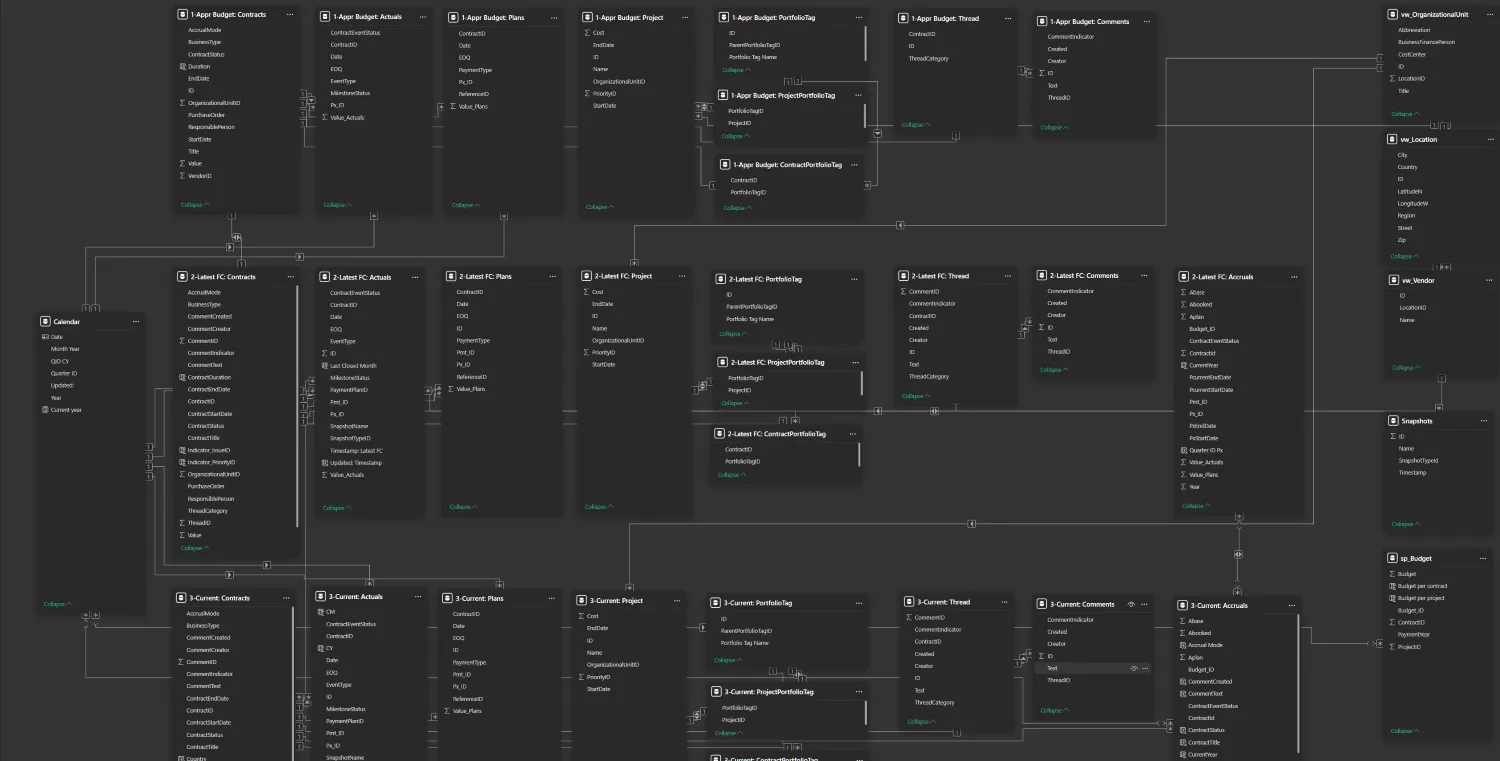
Task: Click the 1-Appr Budget: Contracts table icon
Action: [182, 15]
